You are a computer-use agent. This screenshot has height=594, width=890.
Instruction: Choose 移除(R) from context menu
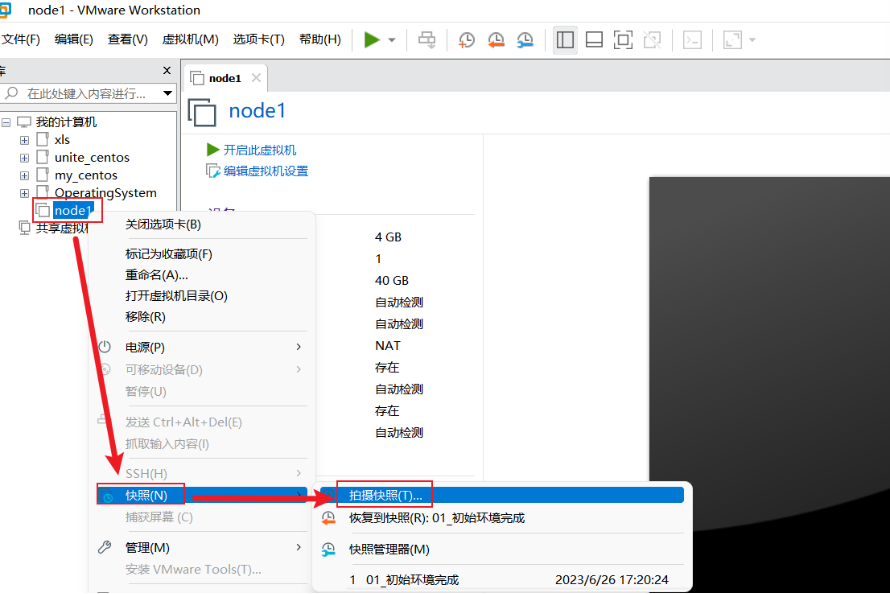tap(145, 317)
